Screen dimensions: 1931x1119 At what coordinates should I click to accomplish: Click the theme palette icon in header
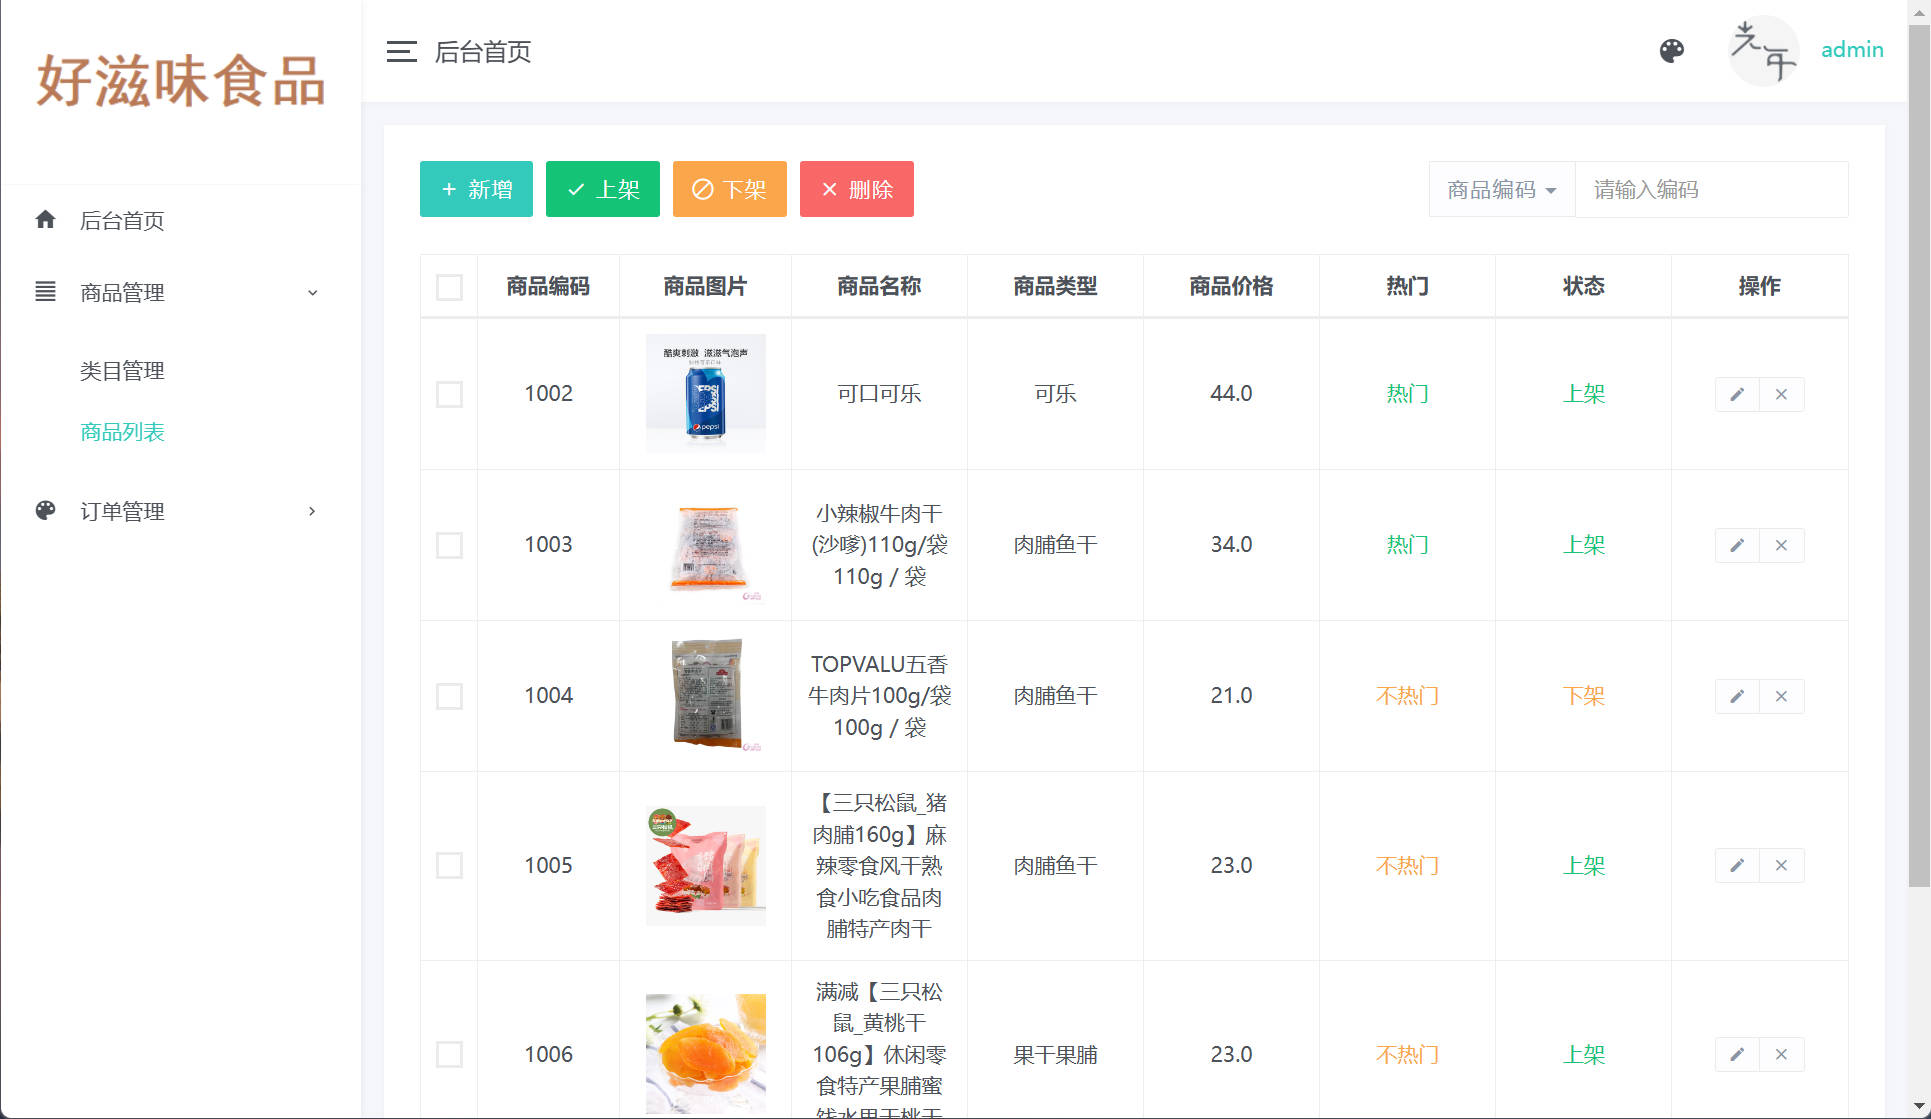point(1671,50)
